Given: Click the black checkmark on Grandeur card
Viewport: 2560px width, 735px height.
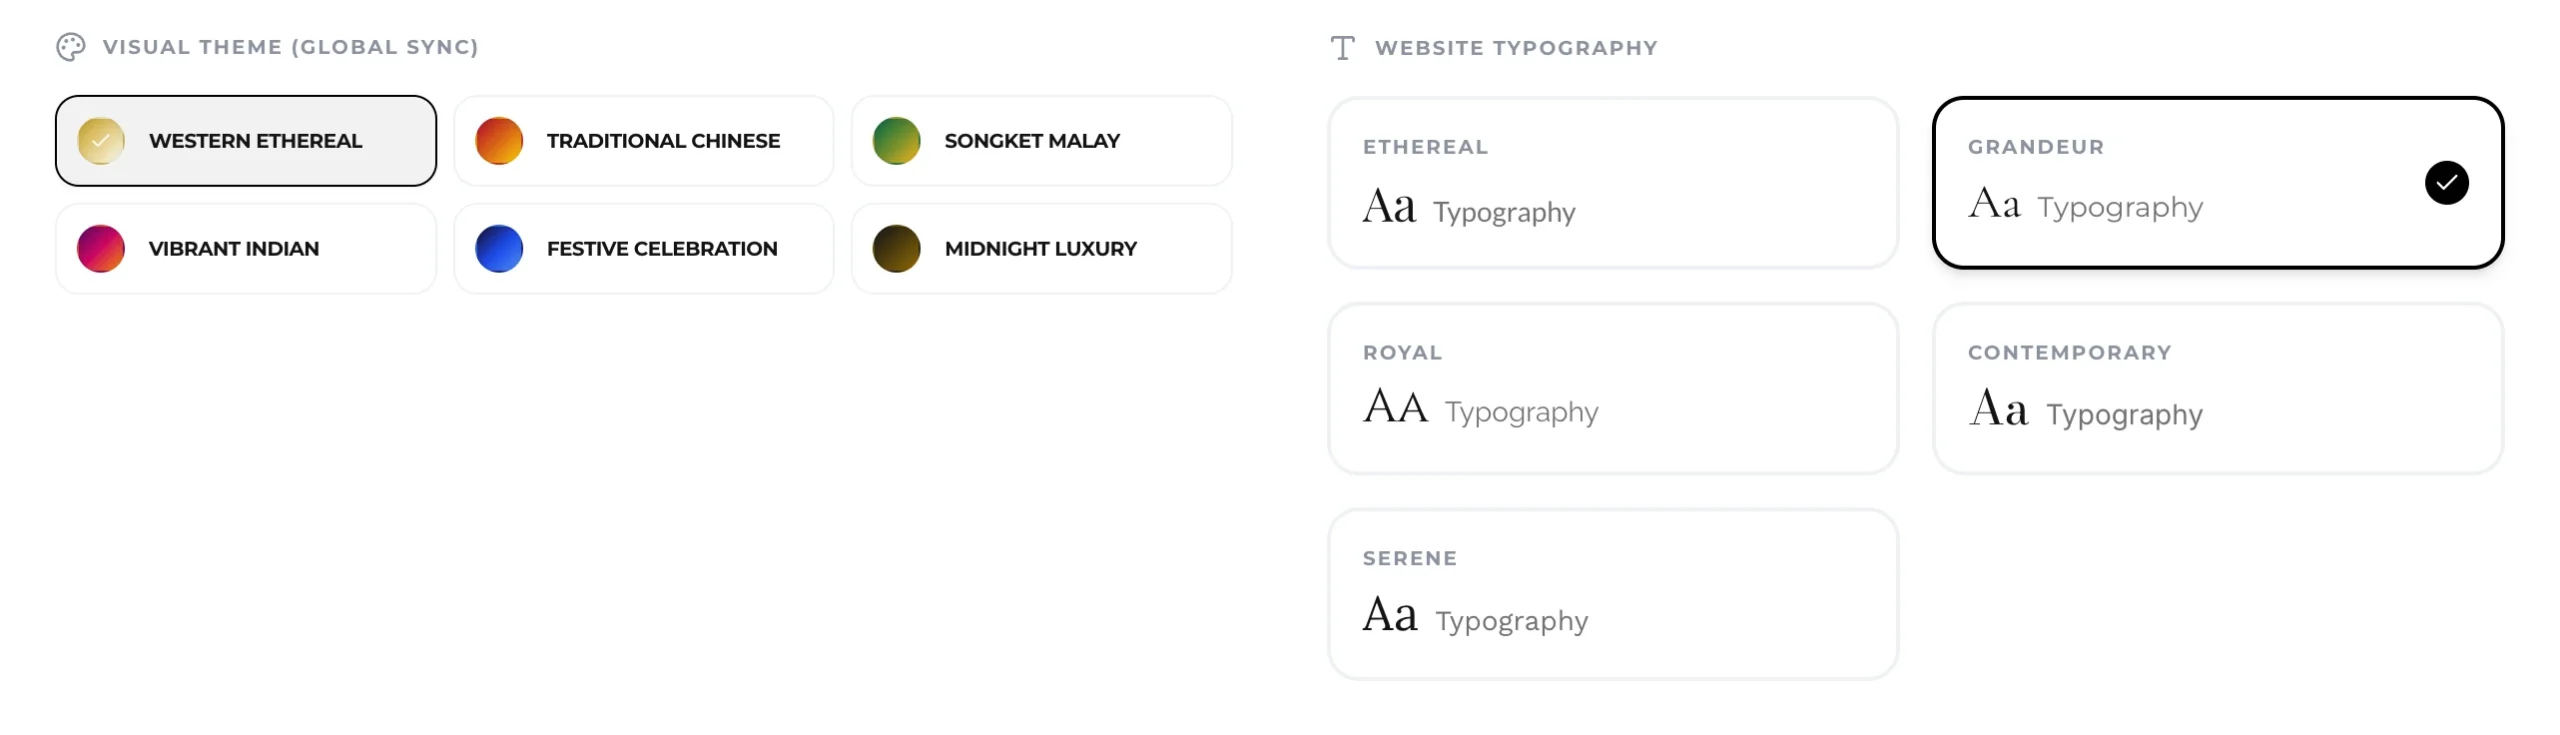Looking at the screenshot, I should (x=2446, y=183).
